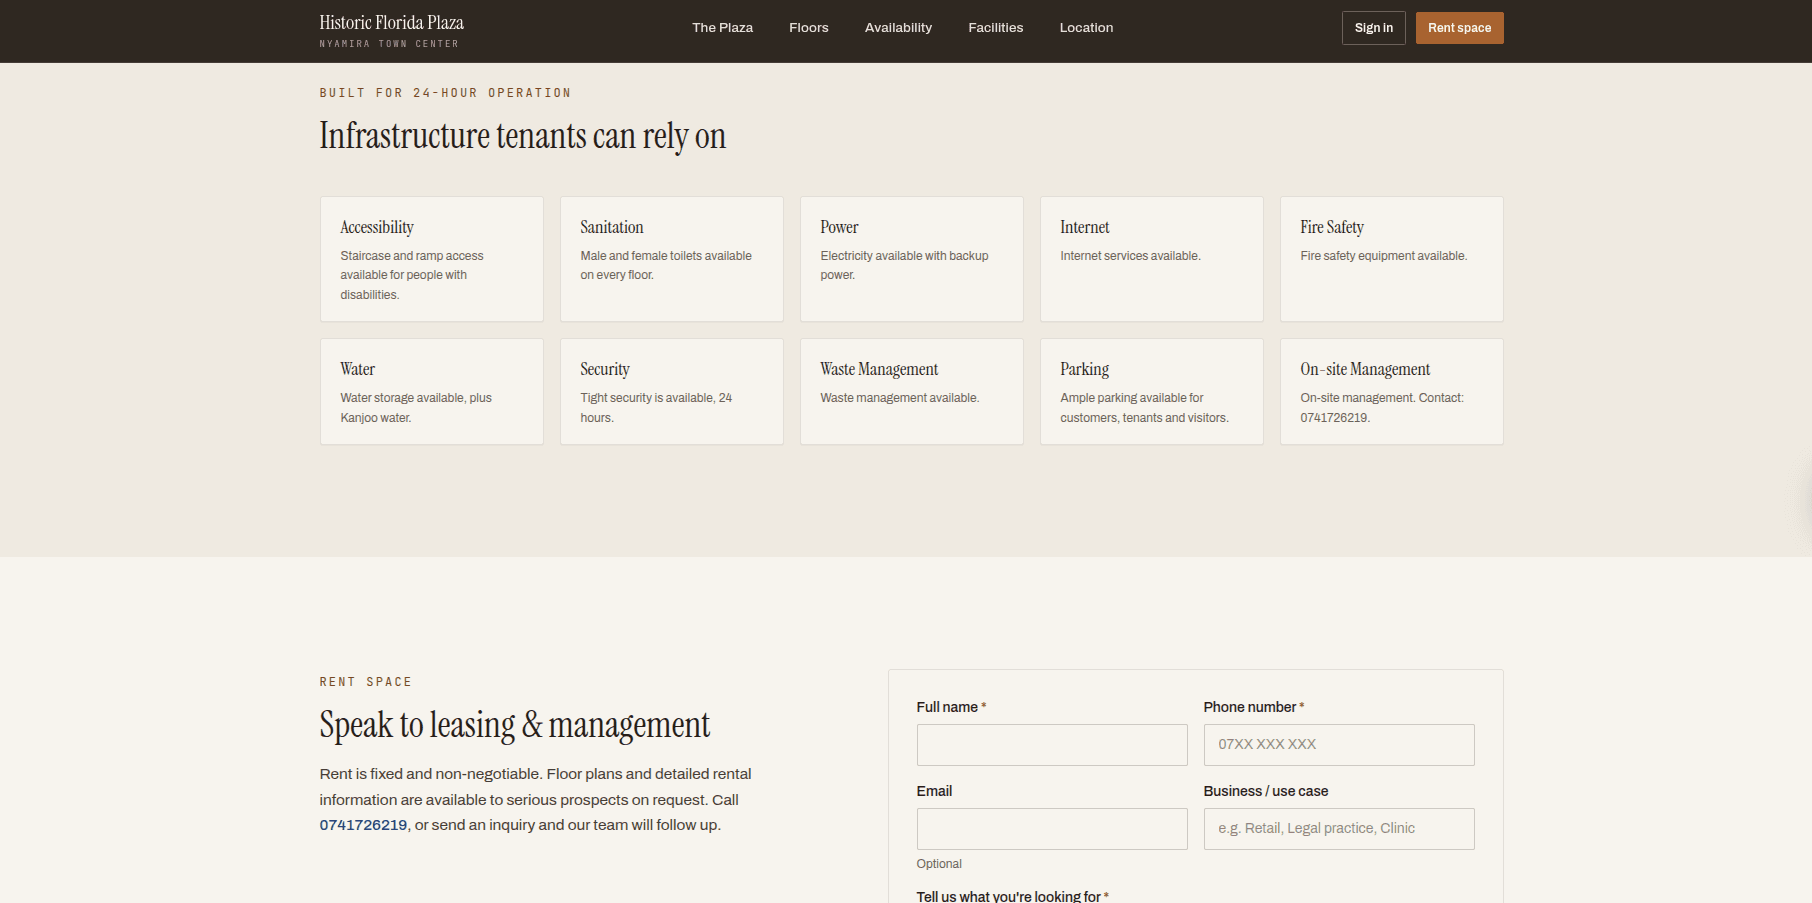Click the Historic Florida Plaza logo

click(x=391, y=23)
